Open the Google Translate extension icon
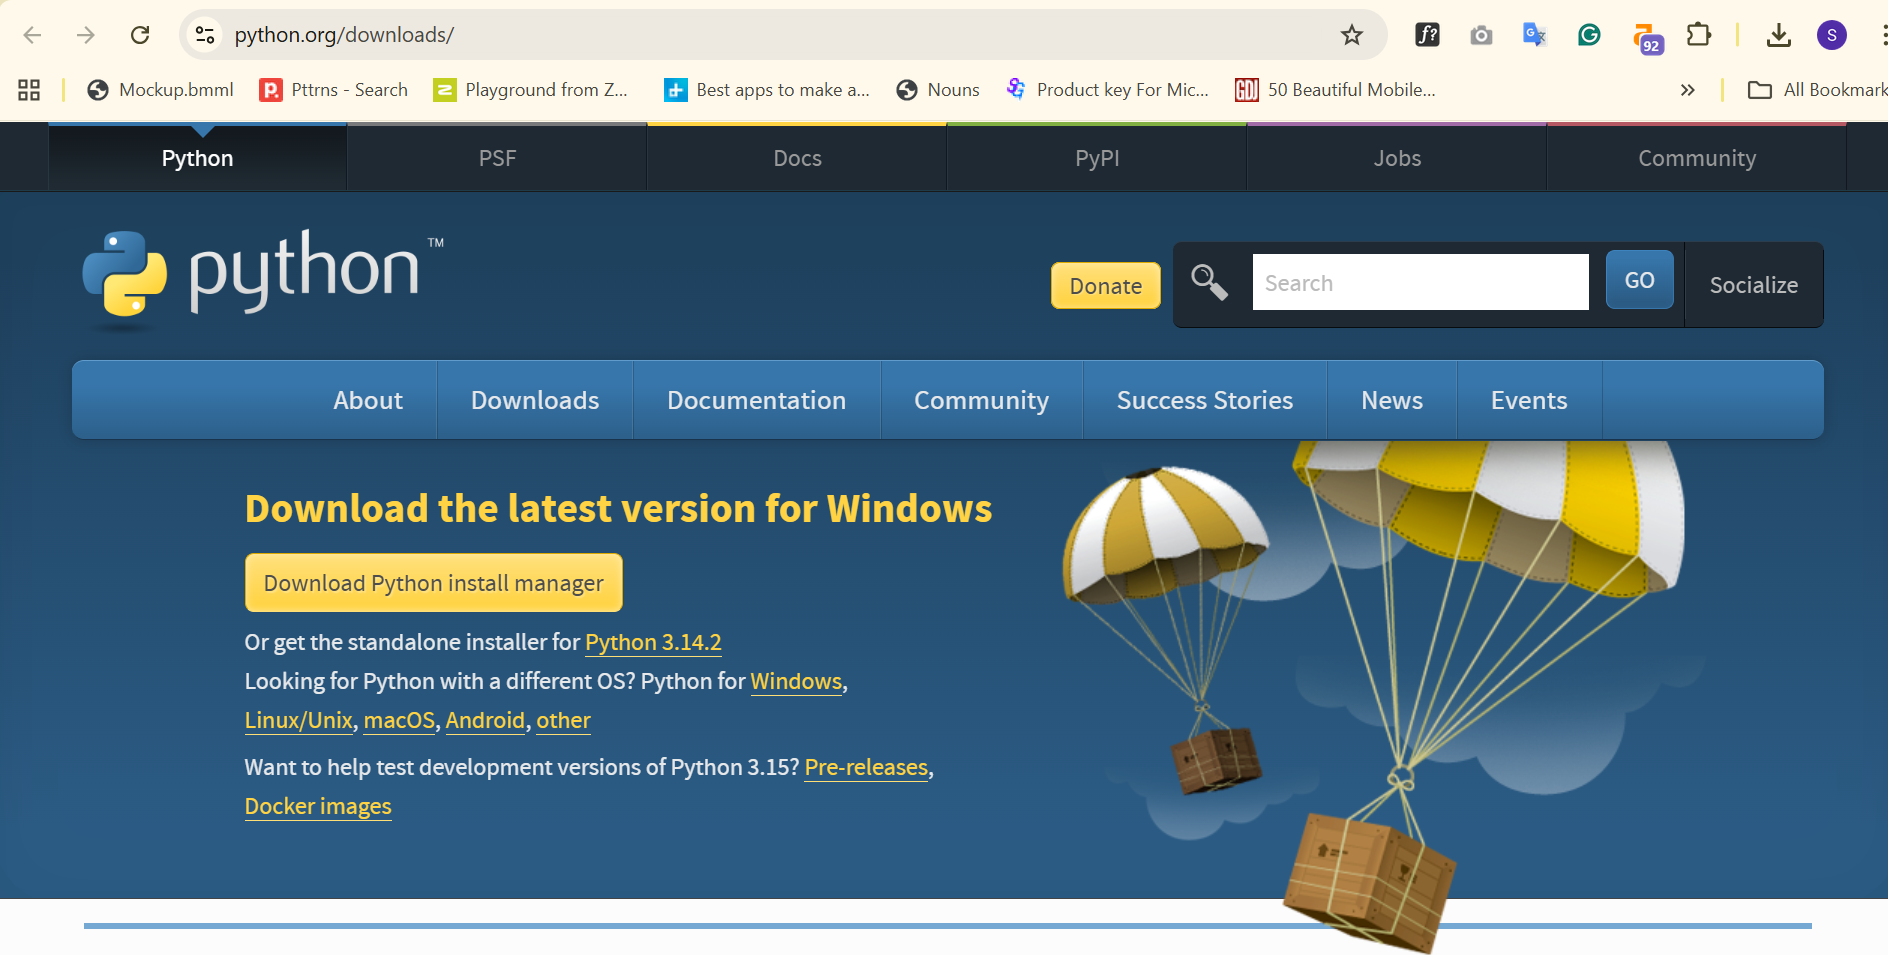The image size is (1888, 955). [1534, 35]
